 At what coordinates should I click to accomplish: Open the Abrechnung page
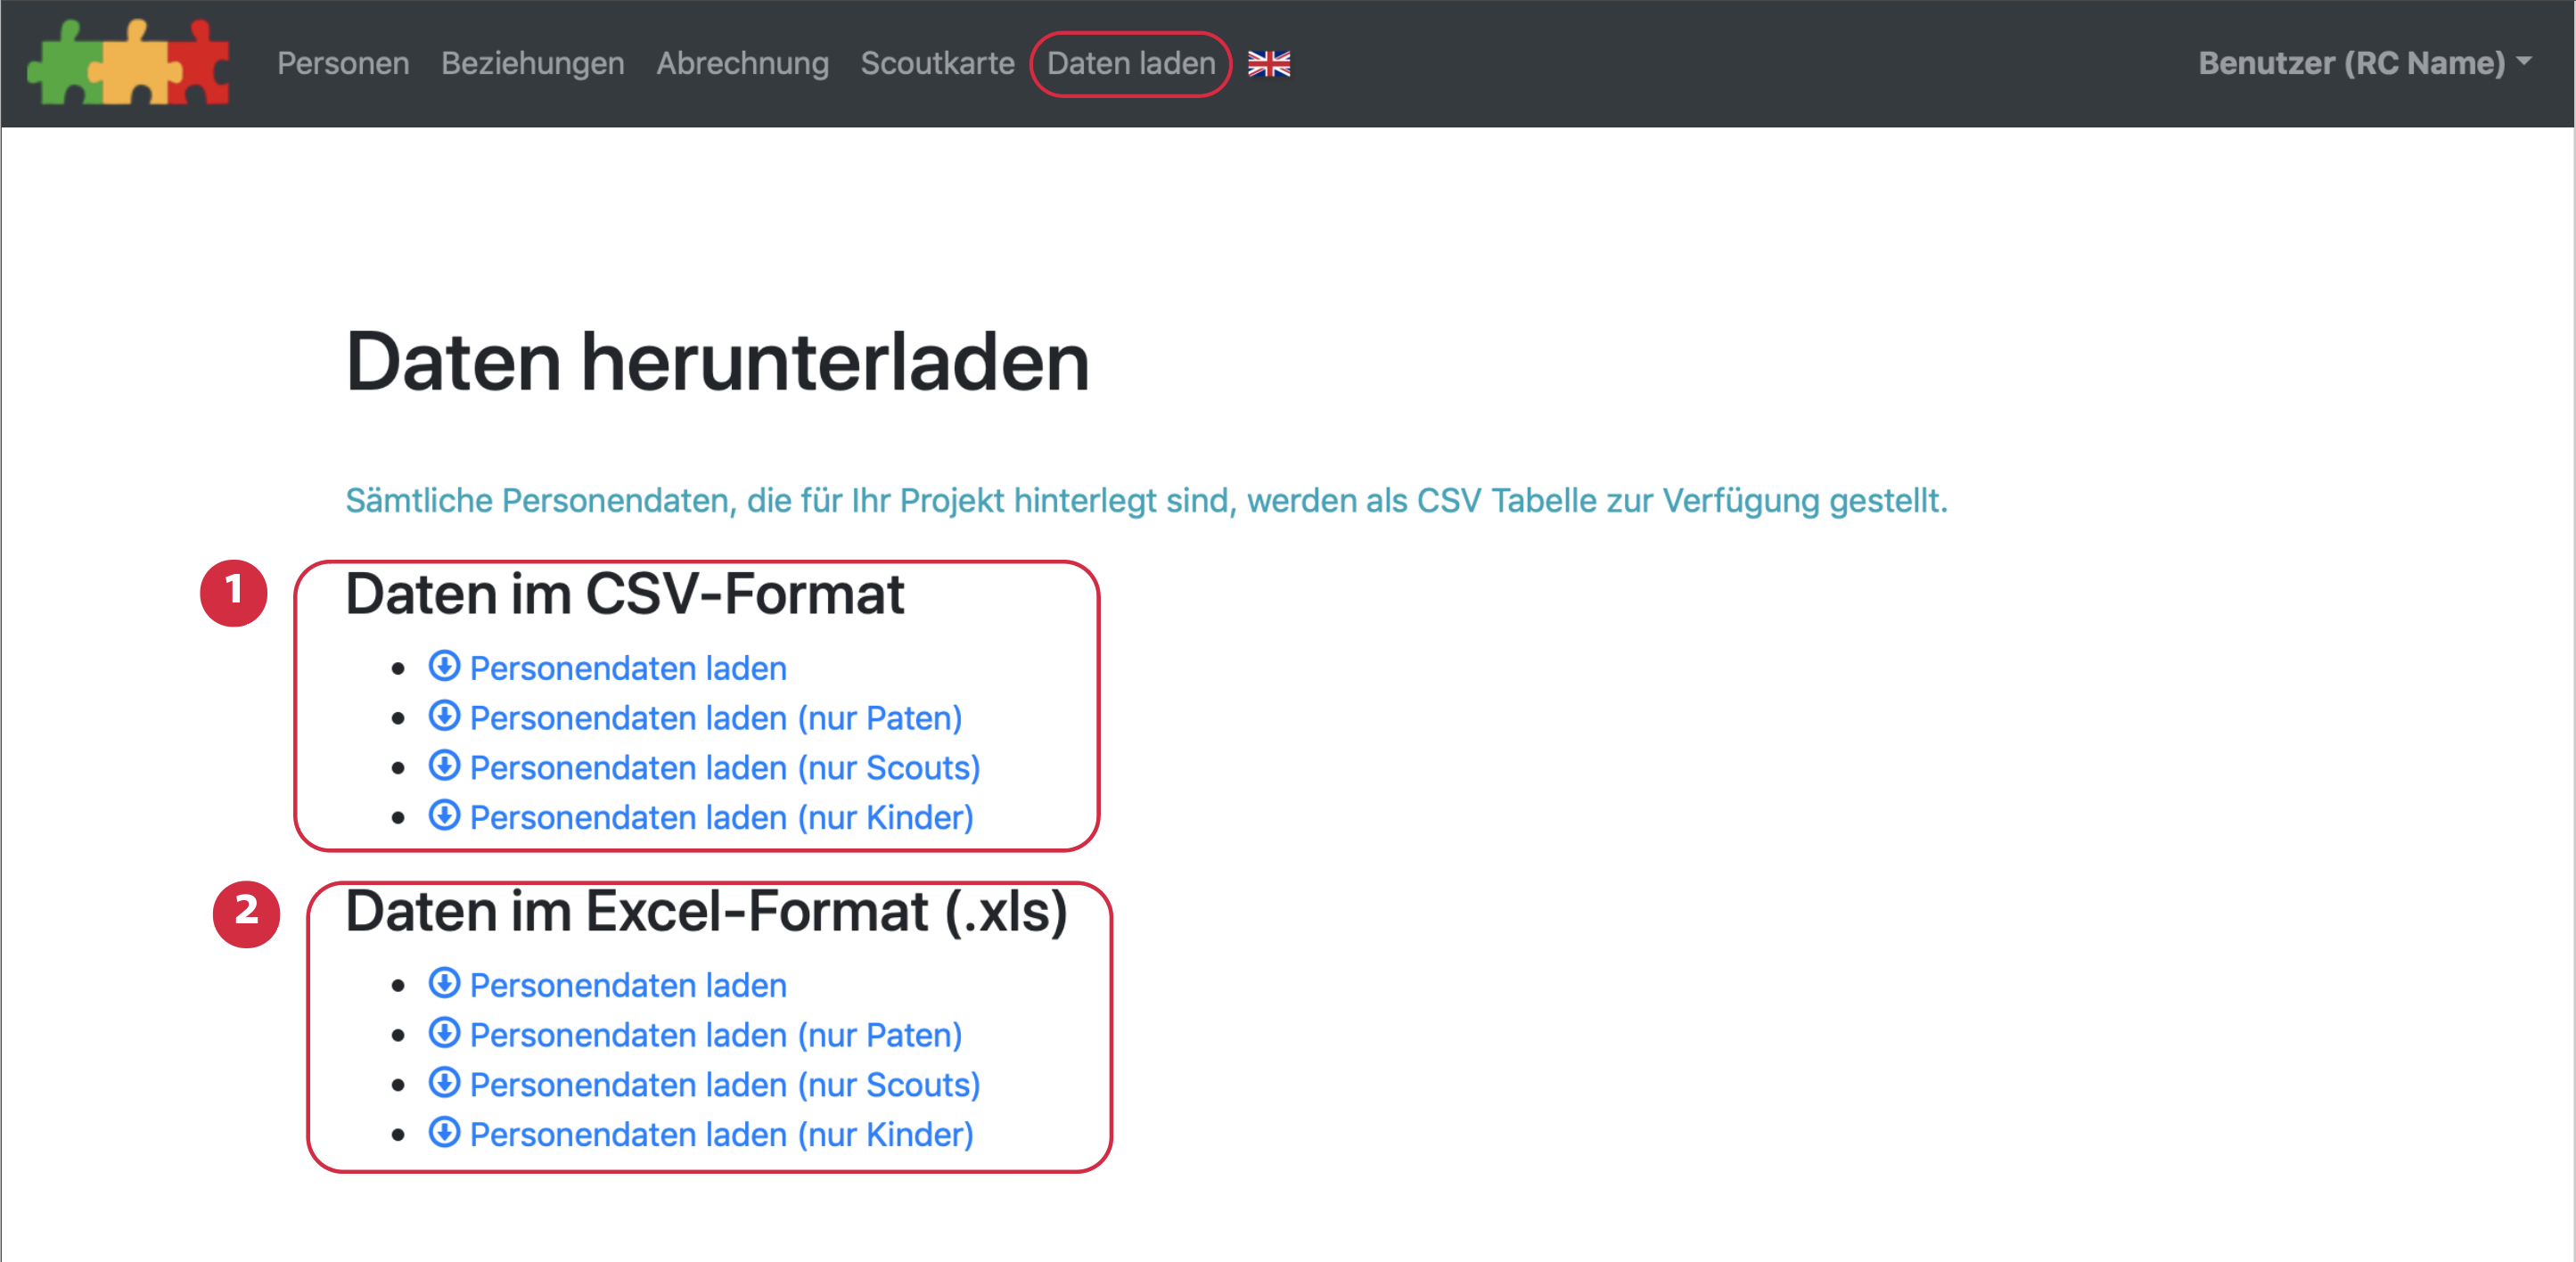coord(742,63)
